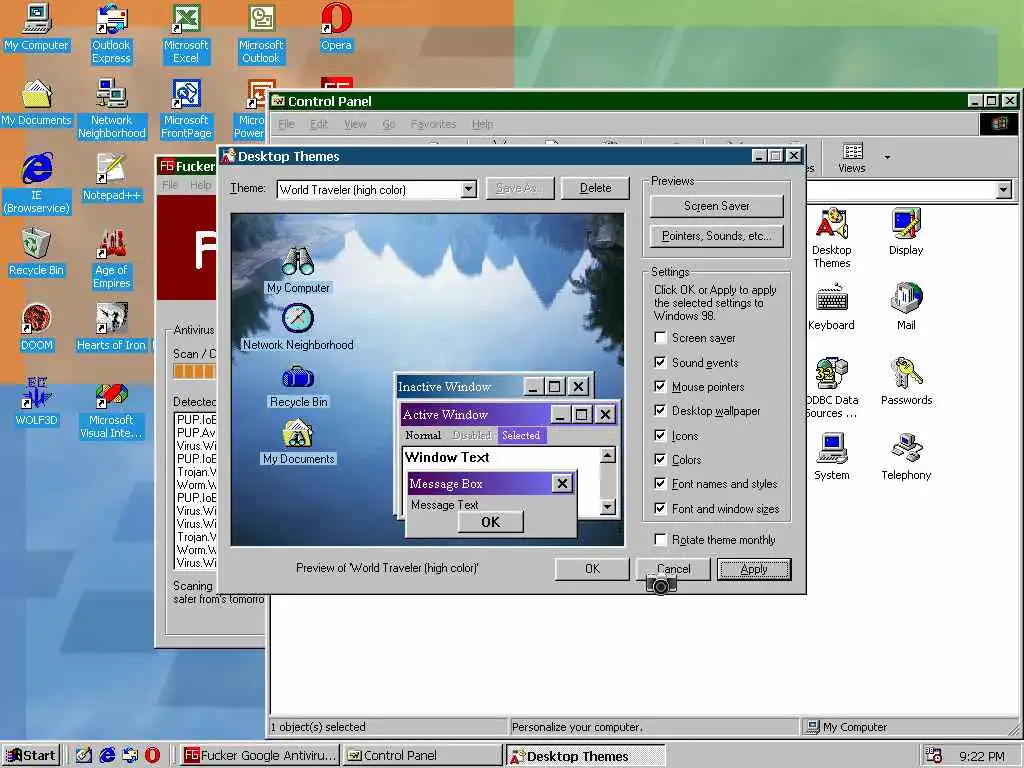The height and width of the screenshot is (768, 1024).
Task: Start DOOM from the desktop
Action: (36, 328)
